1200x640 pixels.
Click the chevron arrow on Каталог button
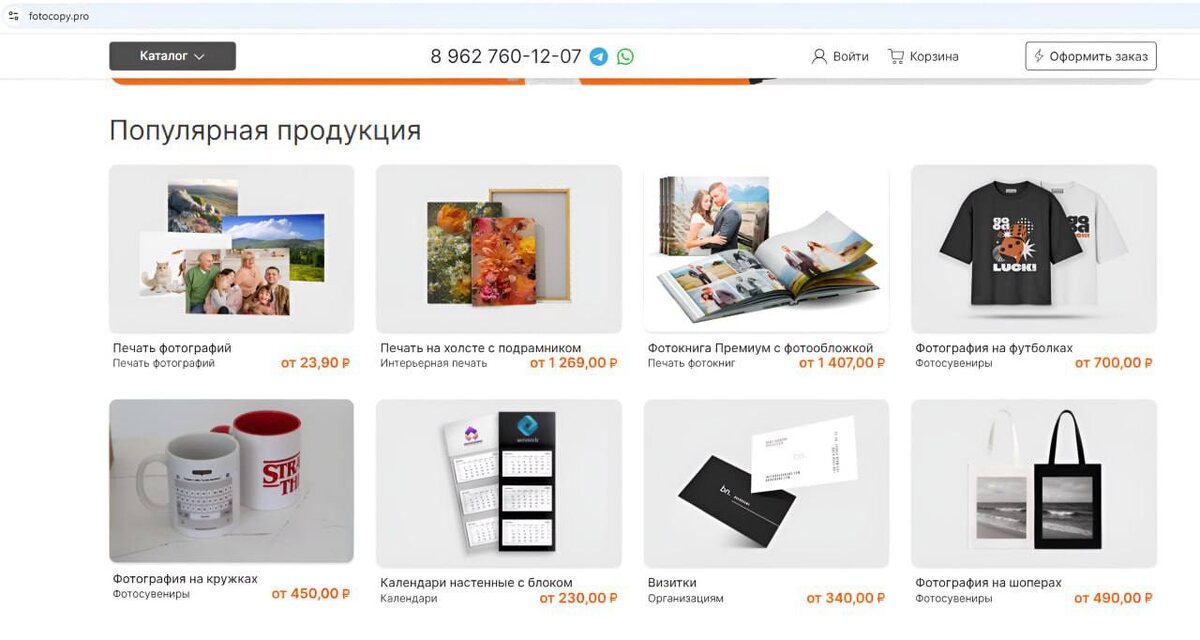[199, 57]
